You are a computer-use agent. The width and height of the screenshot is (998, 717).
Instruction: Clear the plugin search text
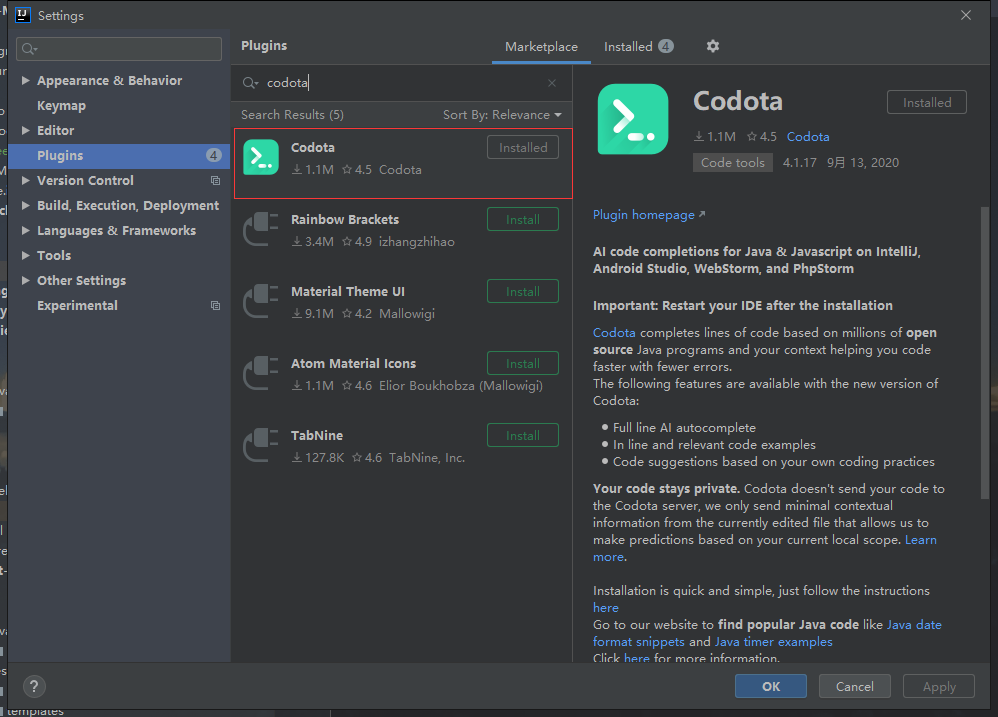tap(552, 83)
